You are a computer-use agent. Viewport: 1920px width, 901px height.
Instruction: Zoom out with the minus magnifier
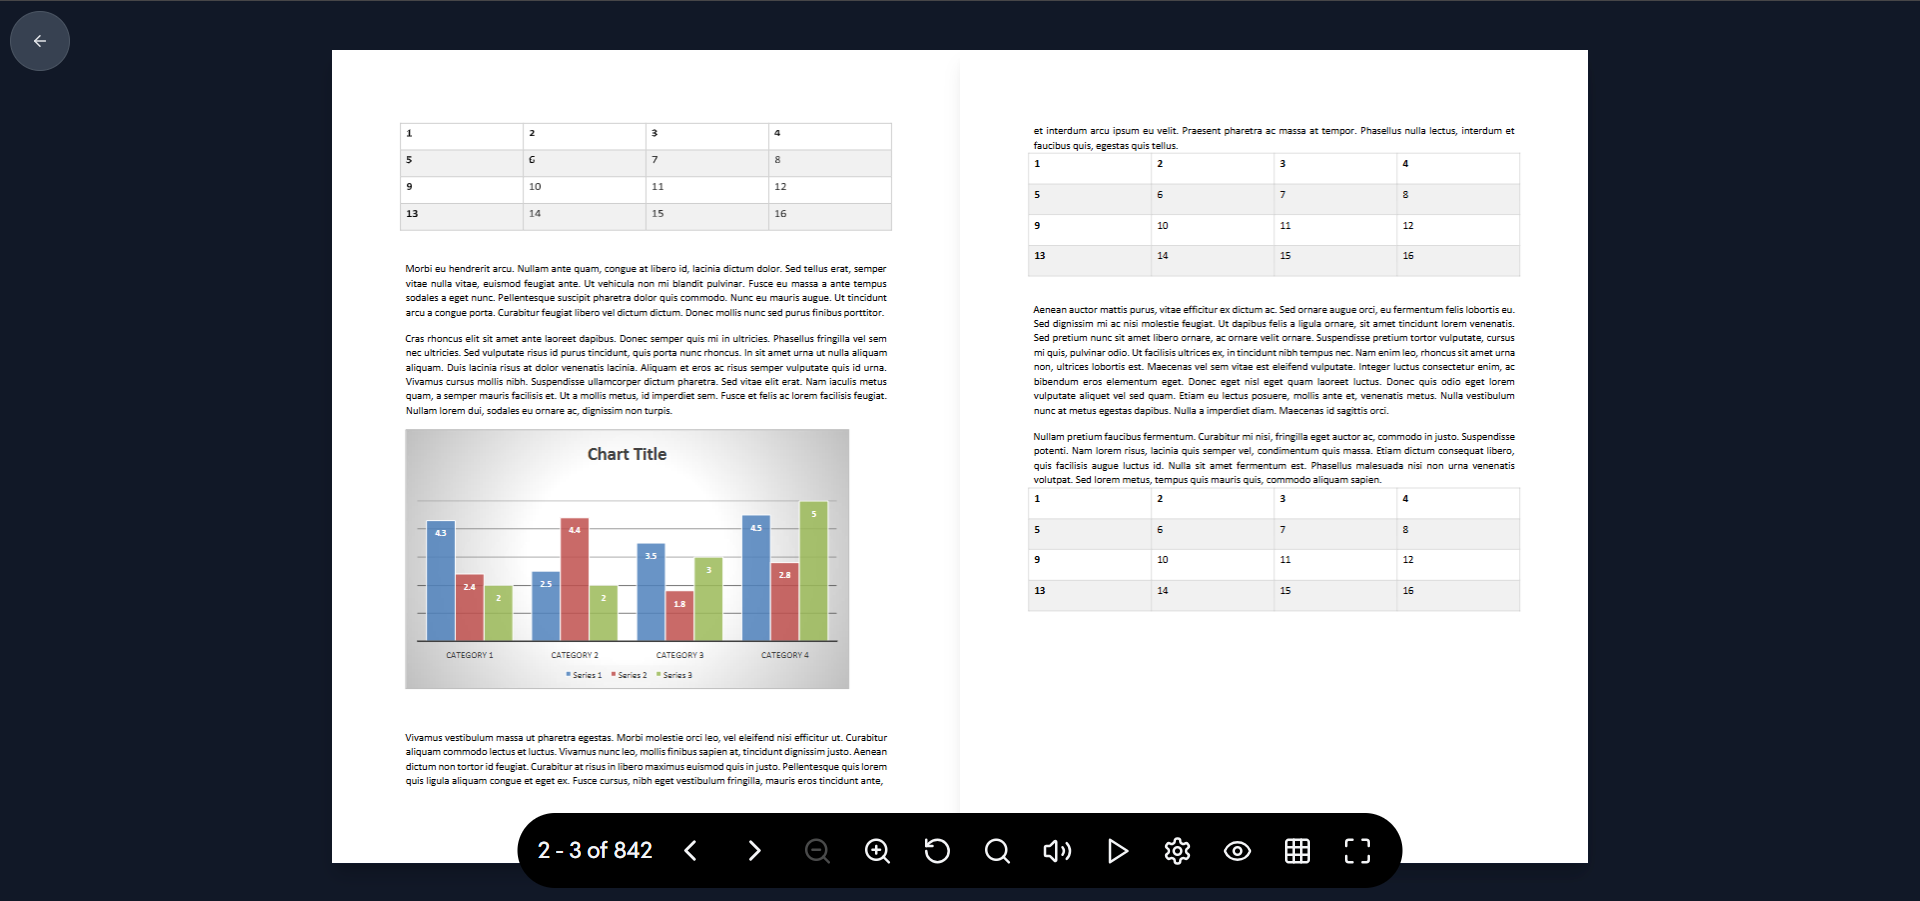[817, 851]
